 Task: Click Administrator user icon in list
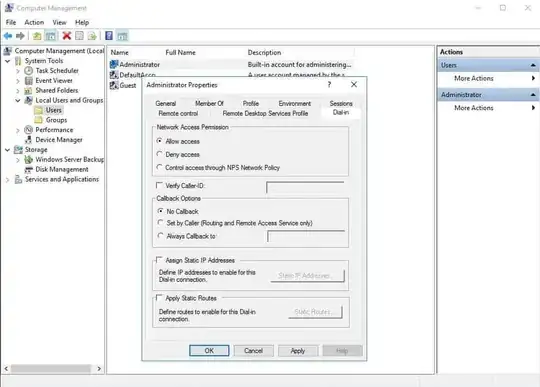click(114, 64)
